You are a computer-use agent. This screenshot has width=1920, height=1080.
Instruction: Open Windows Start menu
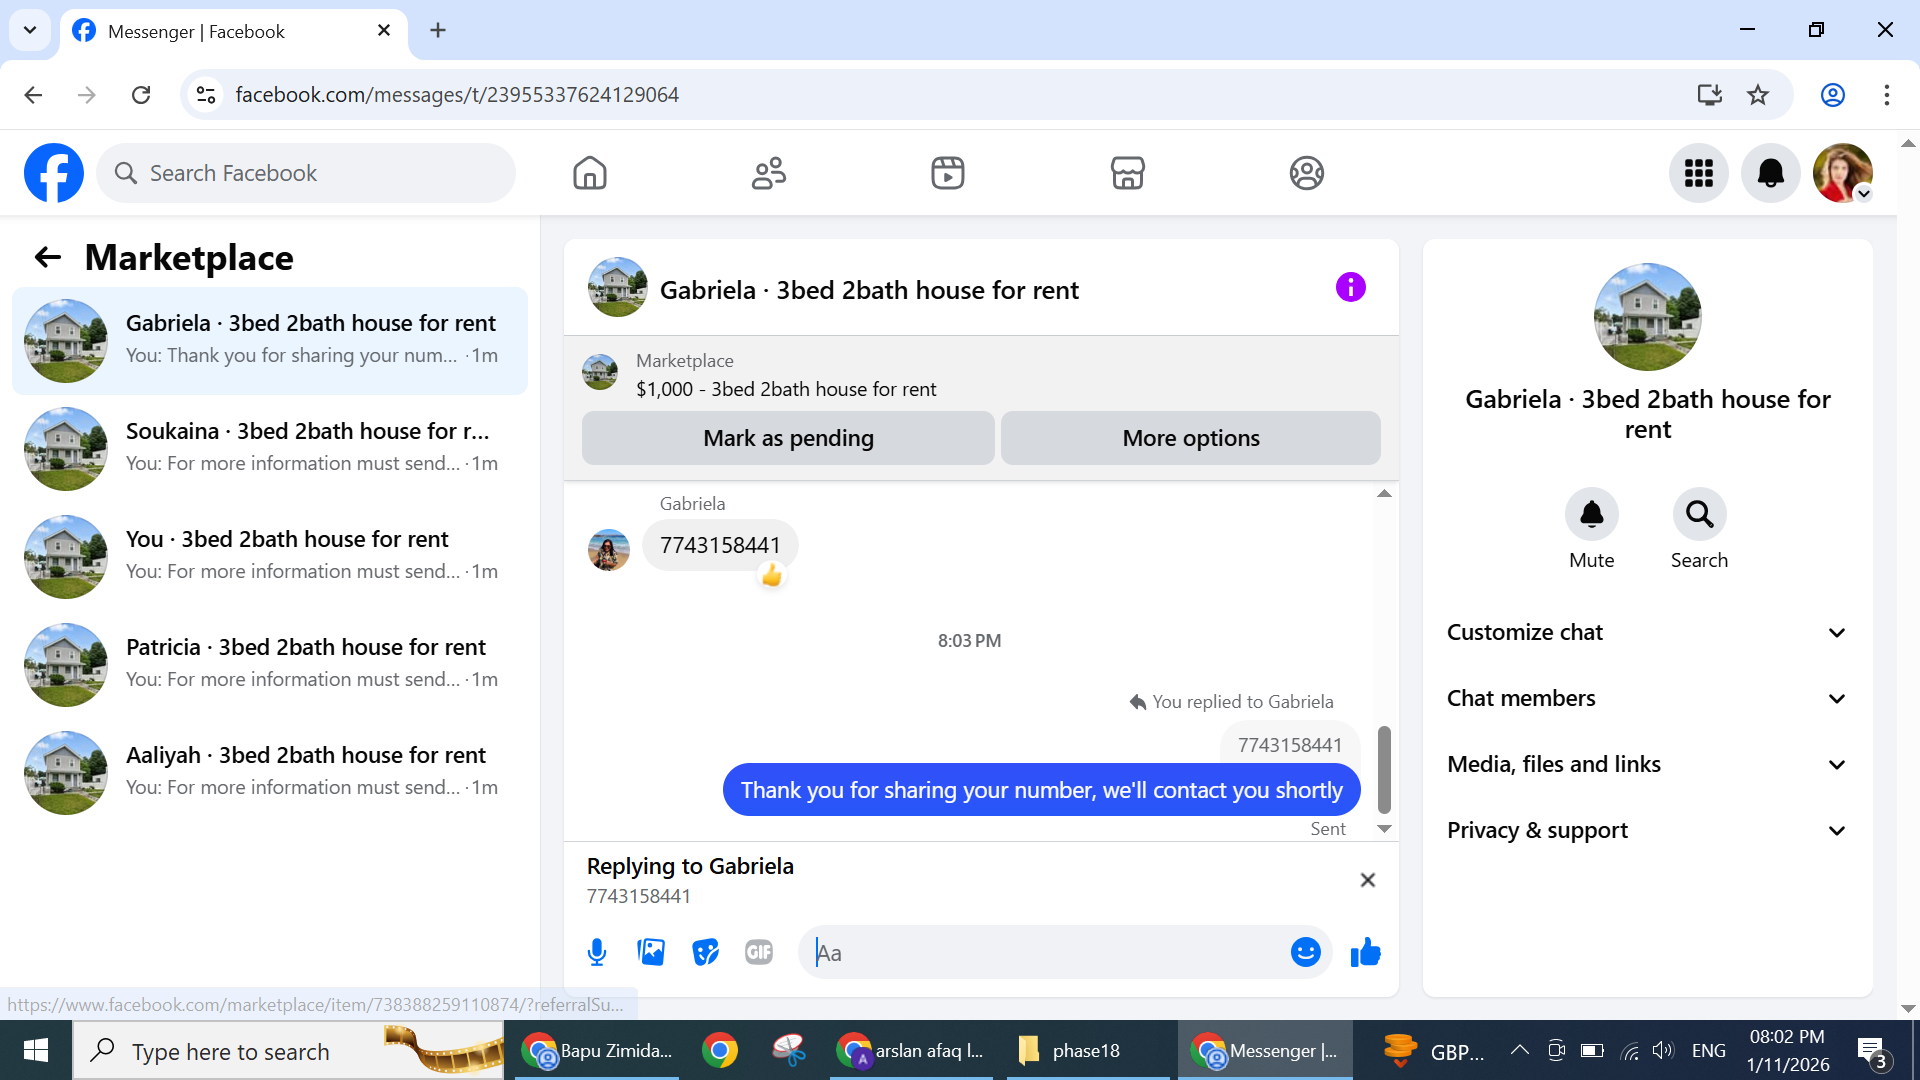[x=36, y=1050]
